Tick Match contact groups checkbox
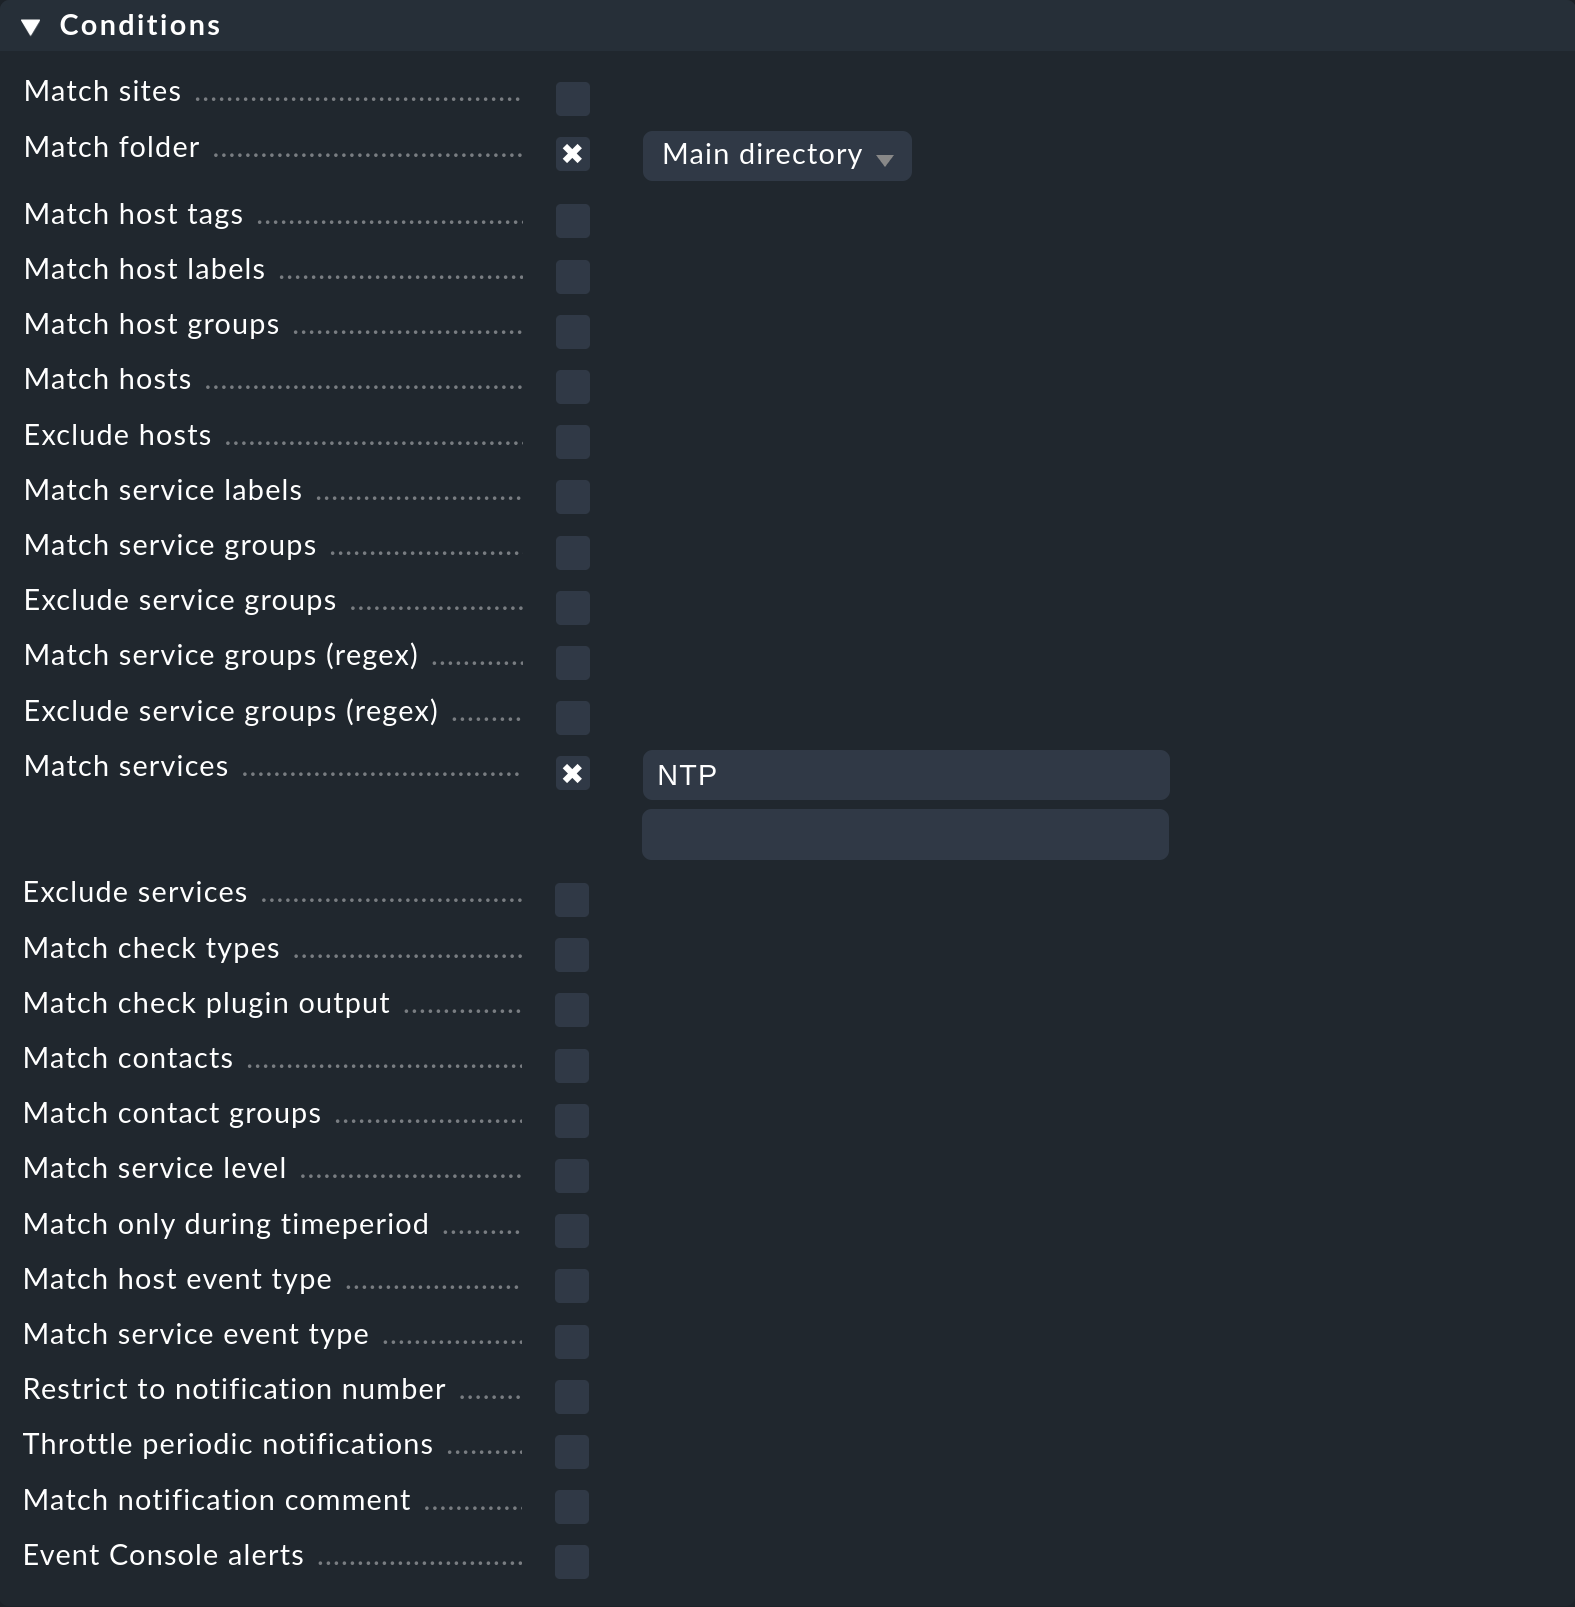This screenshot has width=1575, height=1607. click(572, 1120)
